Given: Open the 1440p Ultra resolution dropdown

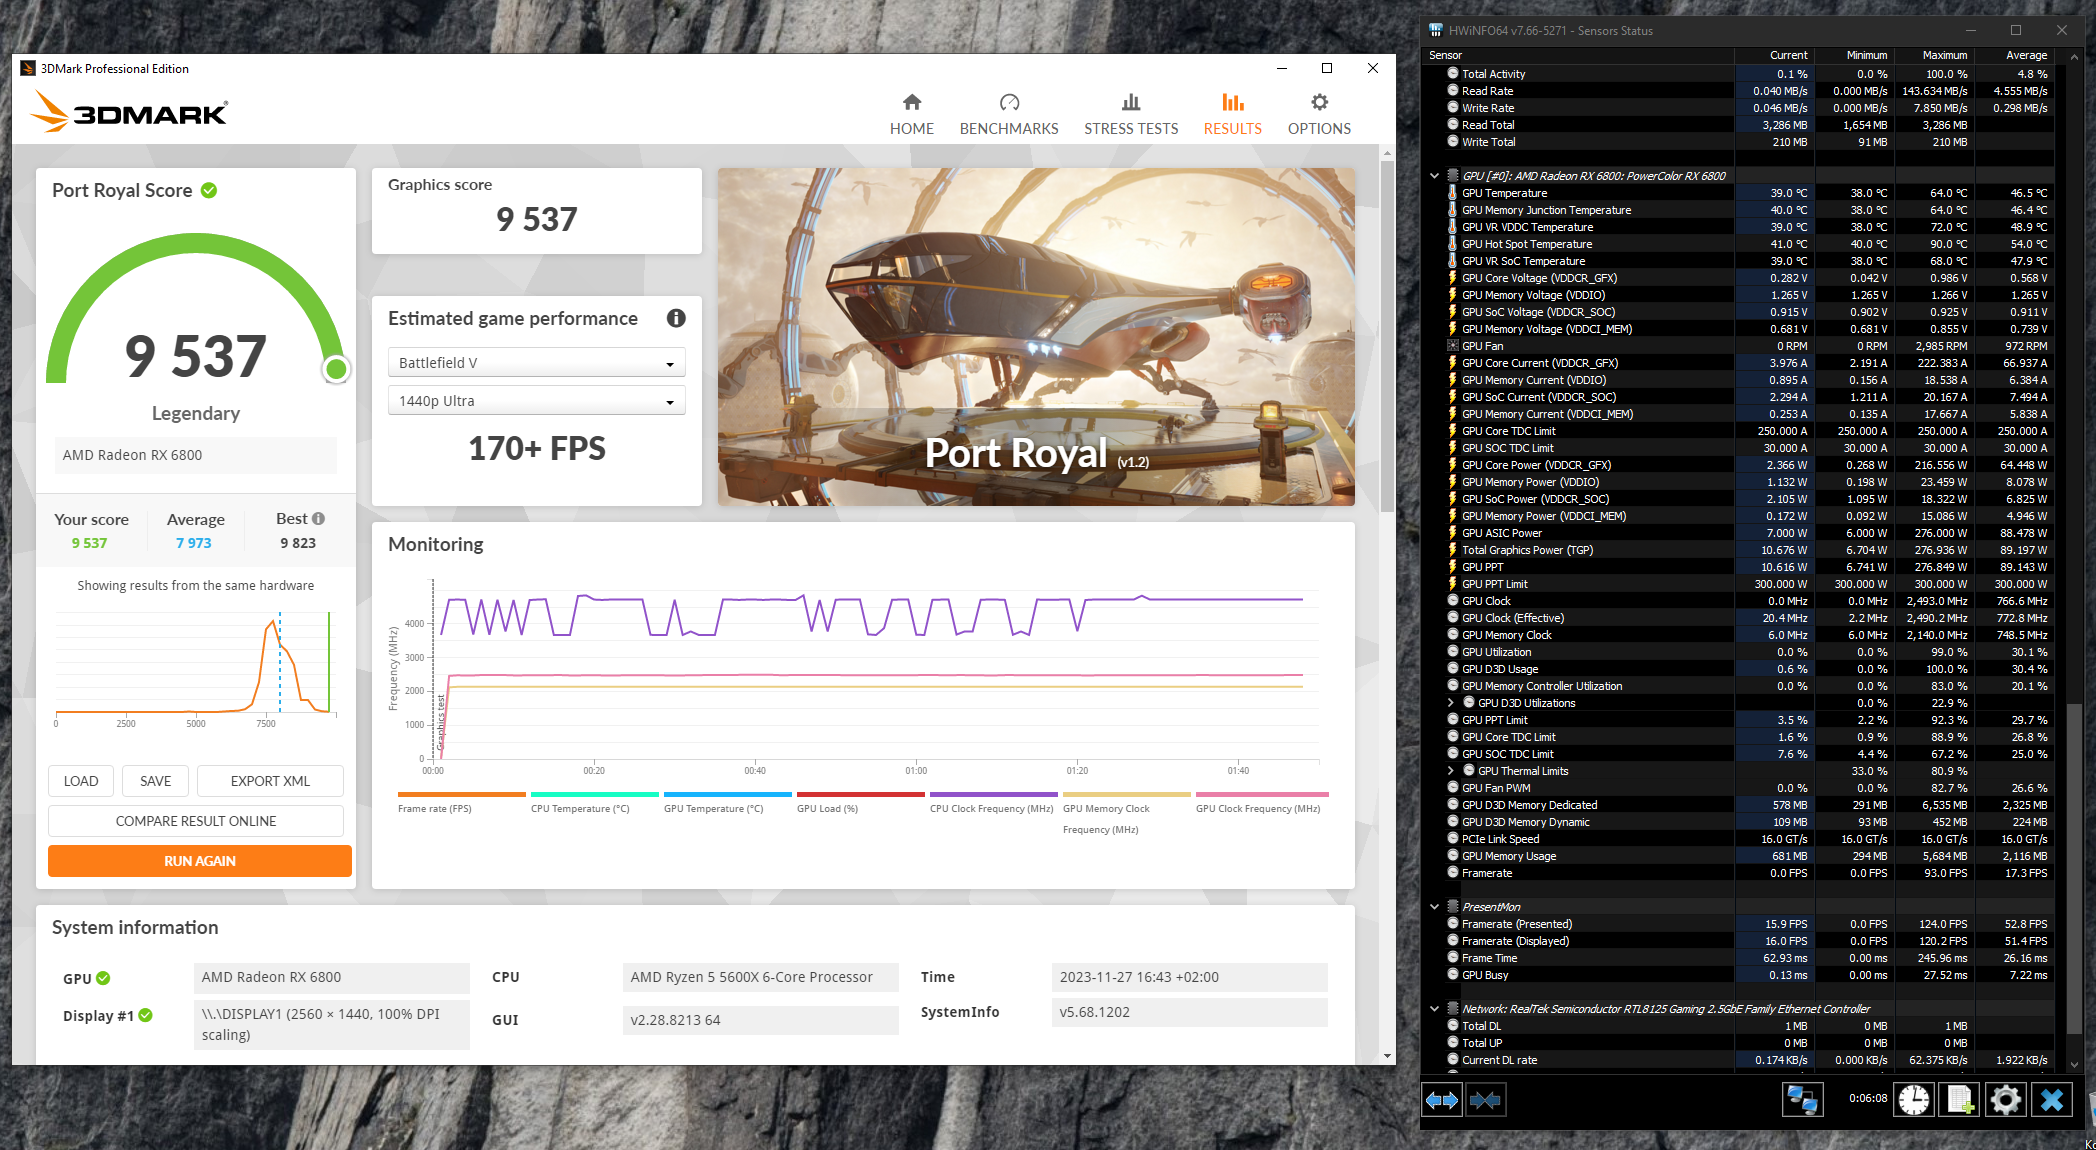Looking at the screenshot, I should 536,401.
